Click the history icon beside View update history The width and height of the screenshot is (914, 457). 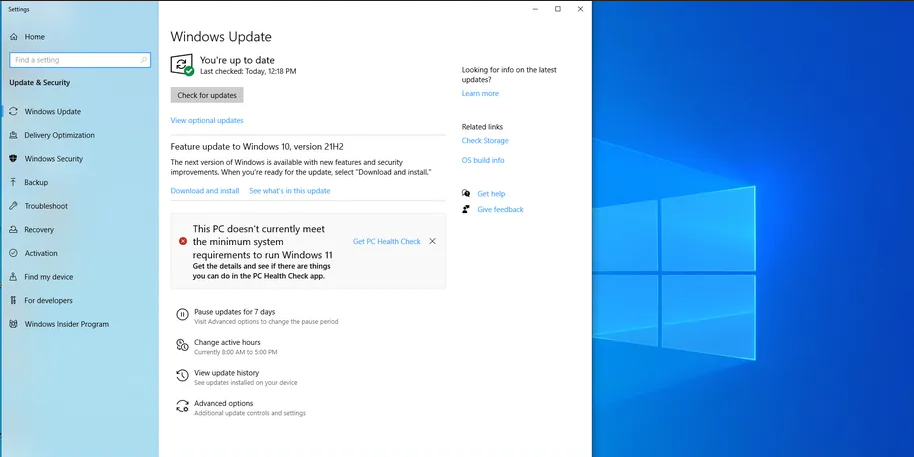(x=182, y=376)
